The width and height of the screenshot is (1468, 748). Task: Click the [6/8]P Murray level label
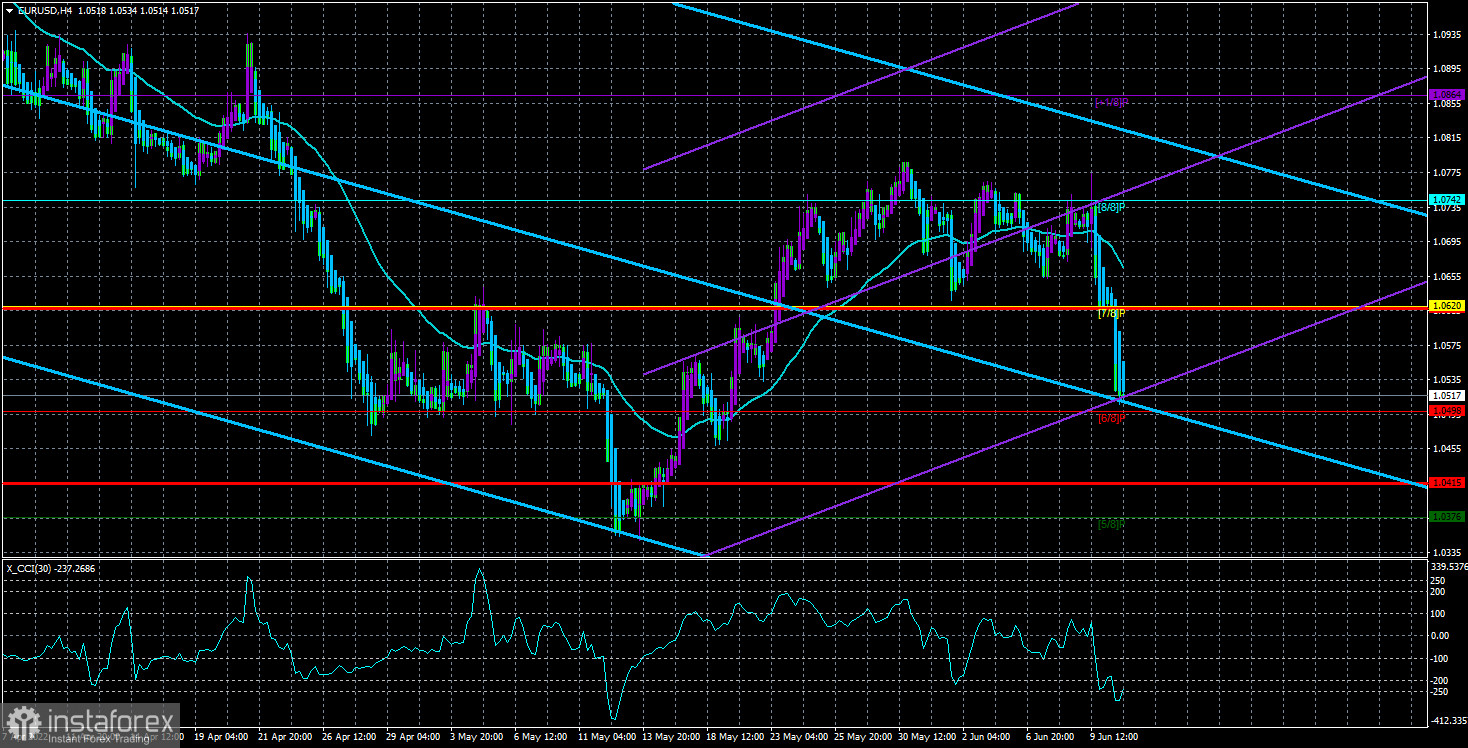(1112, 418)
